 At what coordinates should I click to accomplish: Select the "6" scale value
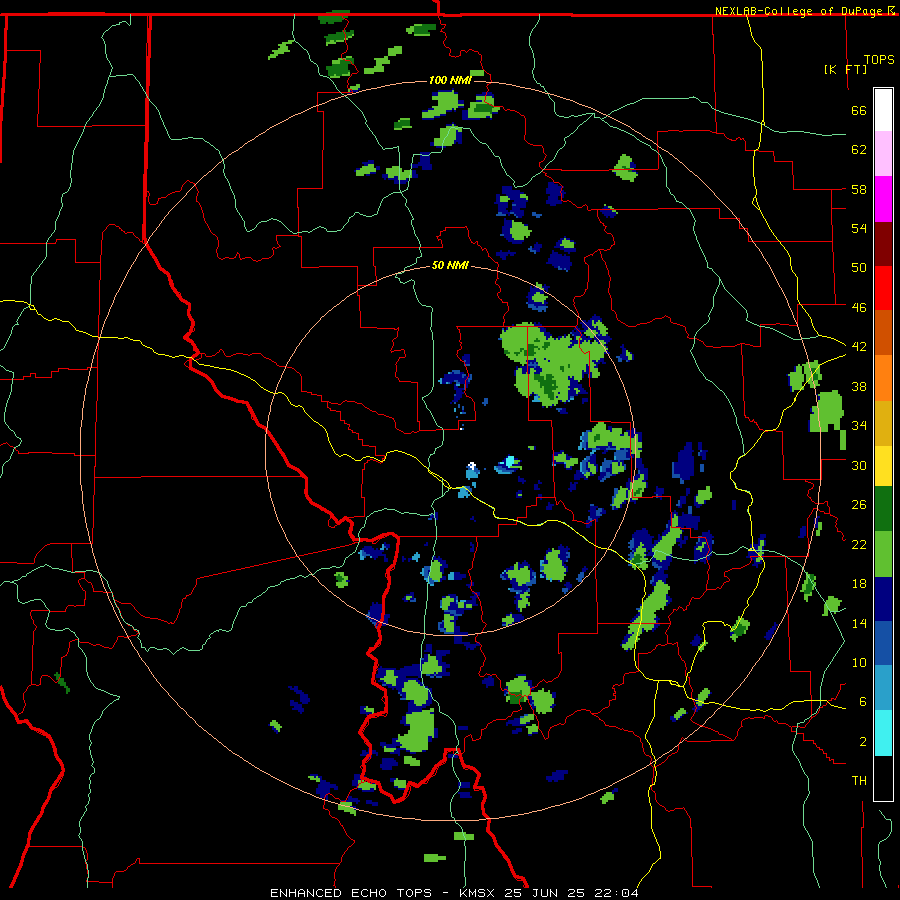863,702
